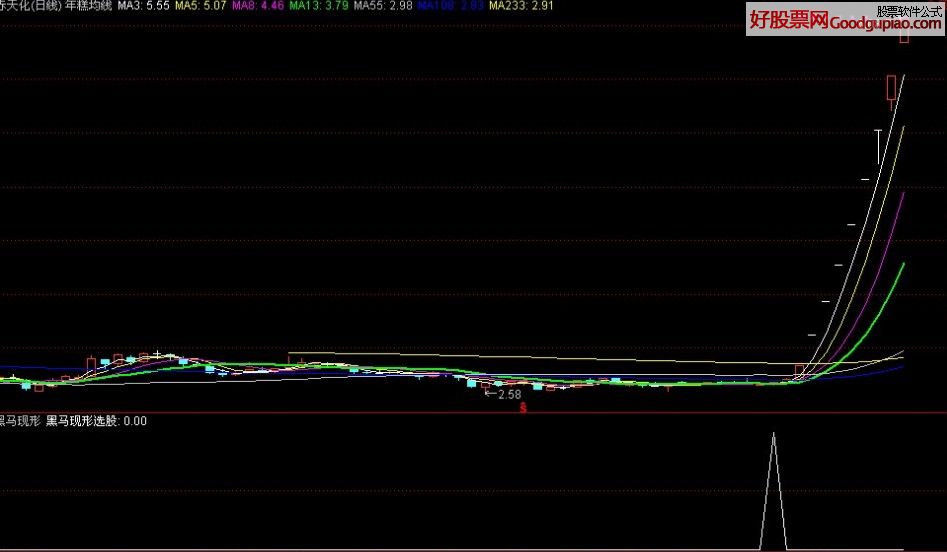Select the MA55: 2.98 label
Image resolution: width=947 pixels, height=552 pixels.
point(383,6)
